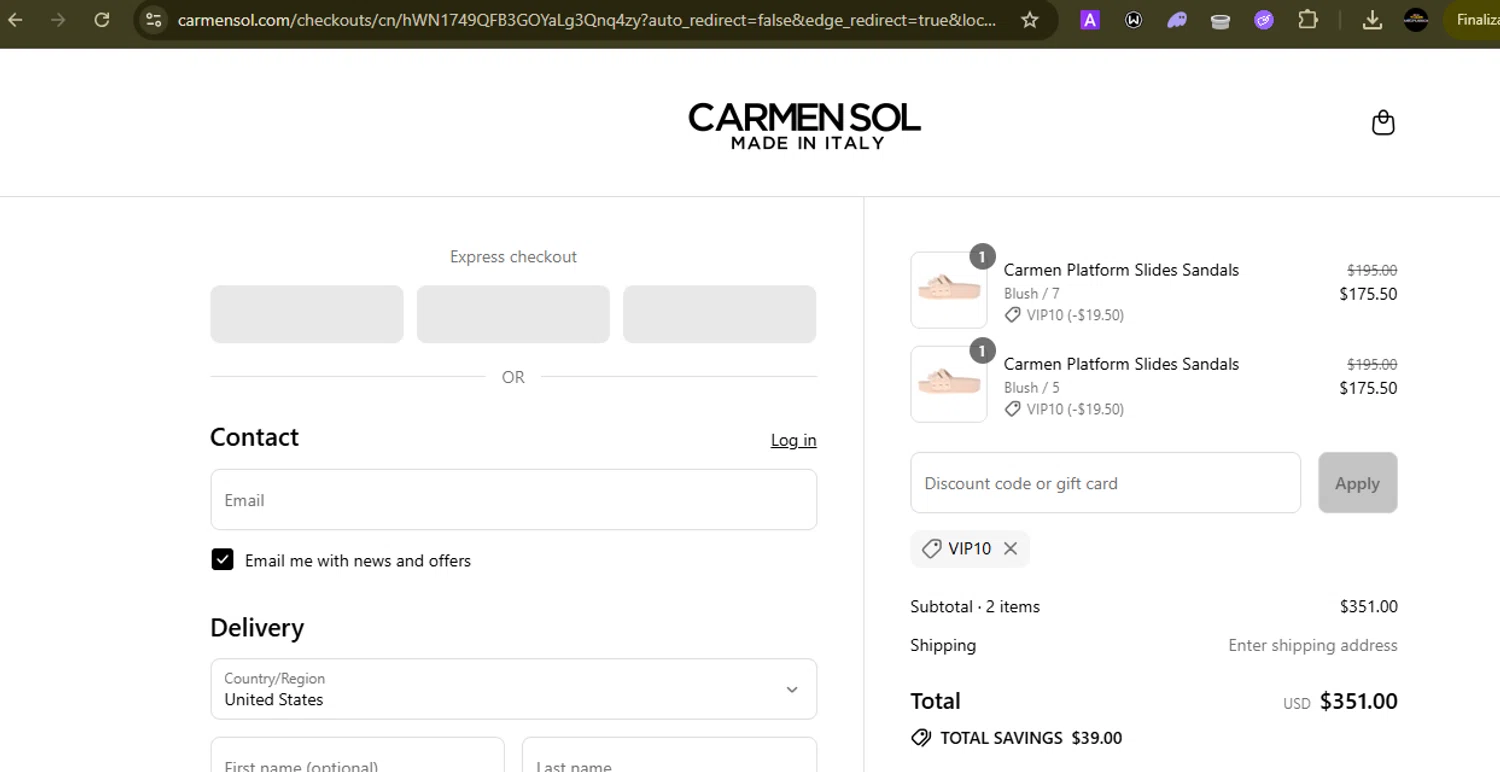The height and width of the screenshot is (772, 1500).
Task: Go back with browser back arrow
Action: coord(15,20)
